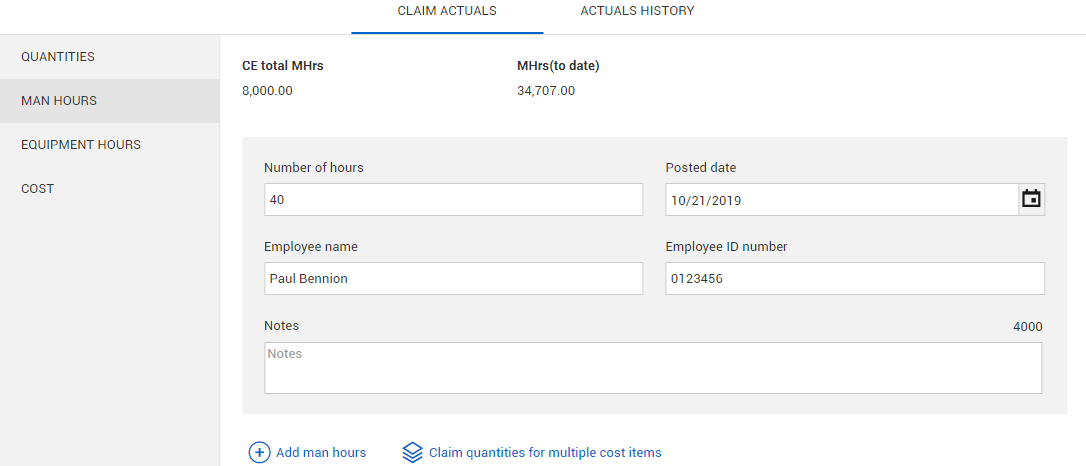Screen dimensions: 1086x466
Task: Click the Number of hours label
Action: click(x=314, y=168)
